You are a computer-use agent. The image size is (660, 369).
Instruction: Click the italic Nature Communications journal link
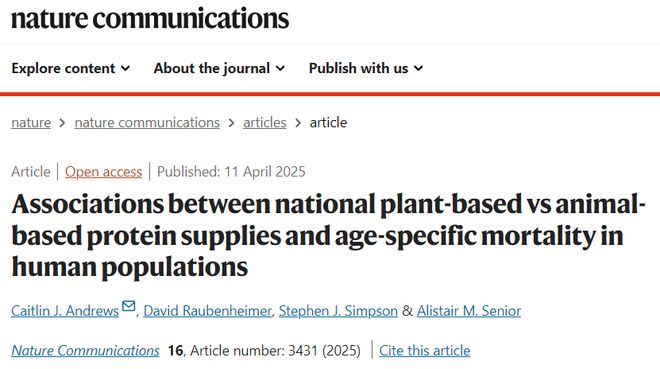[85, 350]
